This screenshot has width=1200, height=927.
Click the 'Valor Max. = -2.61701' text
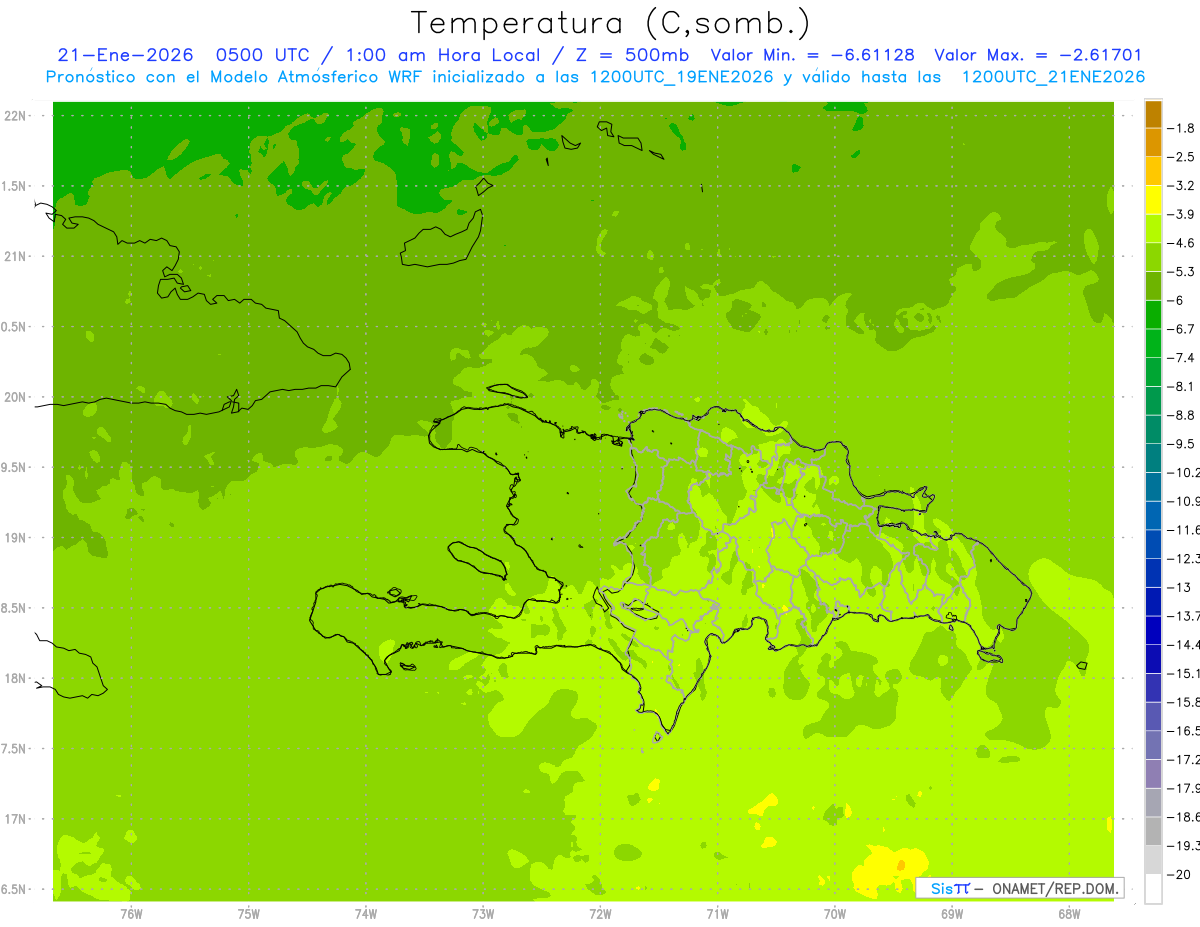point(1038,55)
